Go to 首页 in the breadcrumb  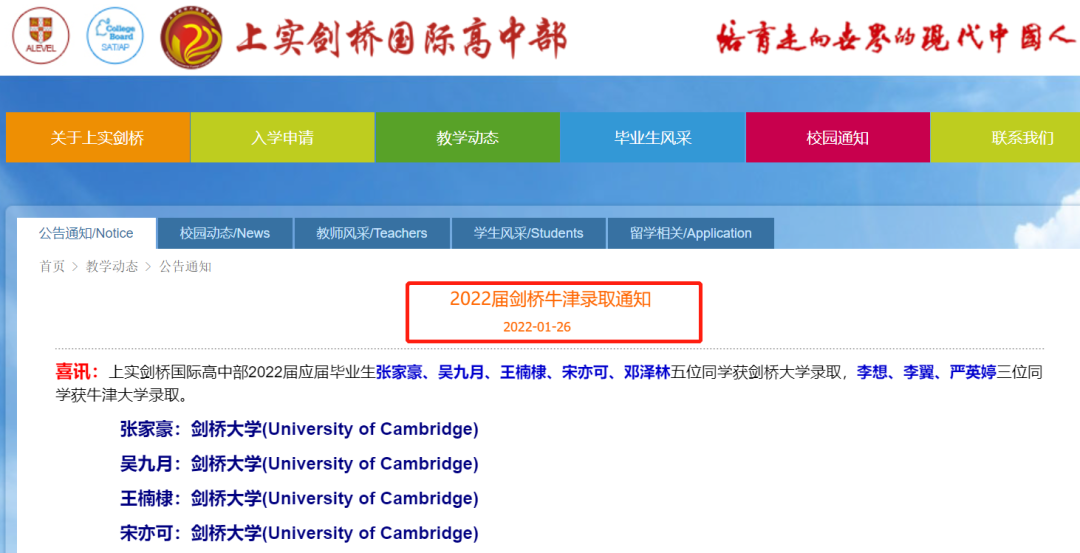[52, 267]
